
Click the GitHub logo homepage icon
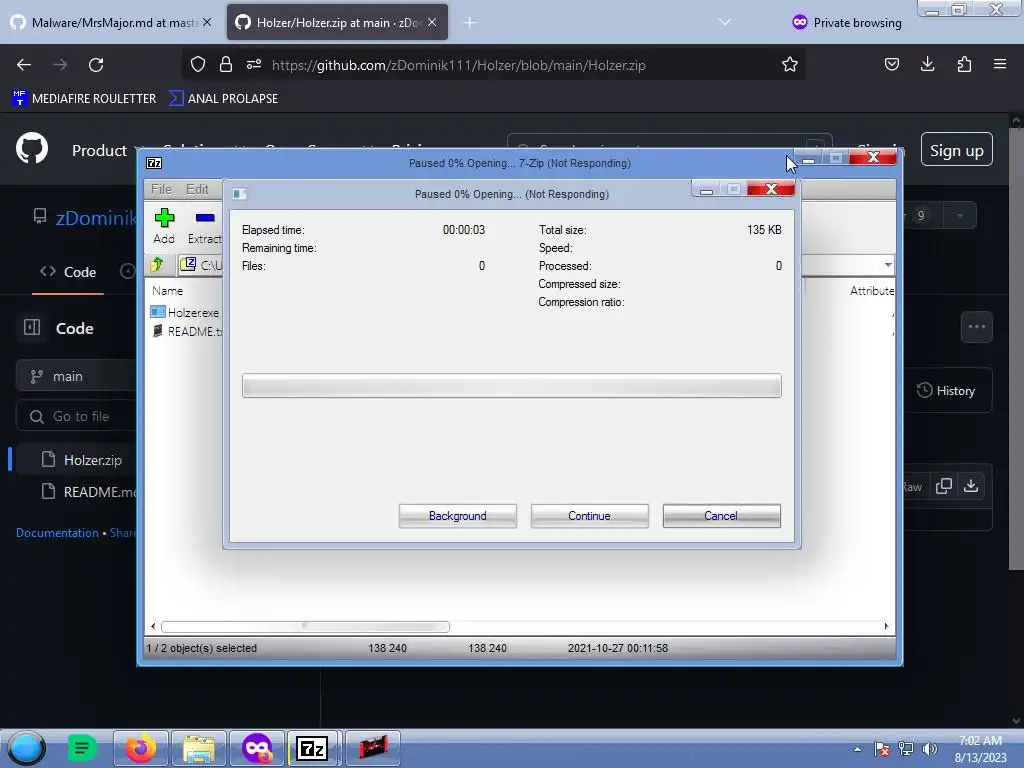point(32,148)
